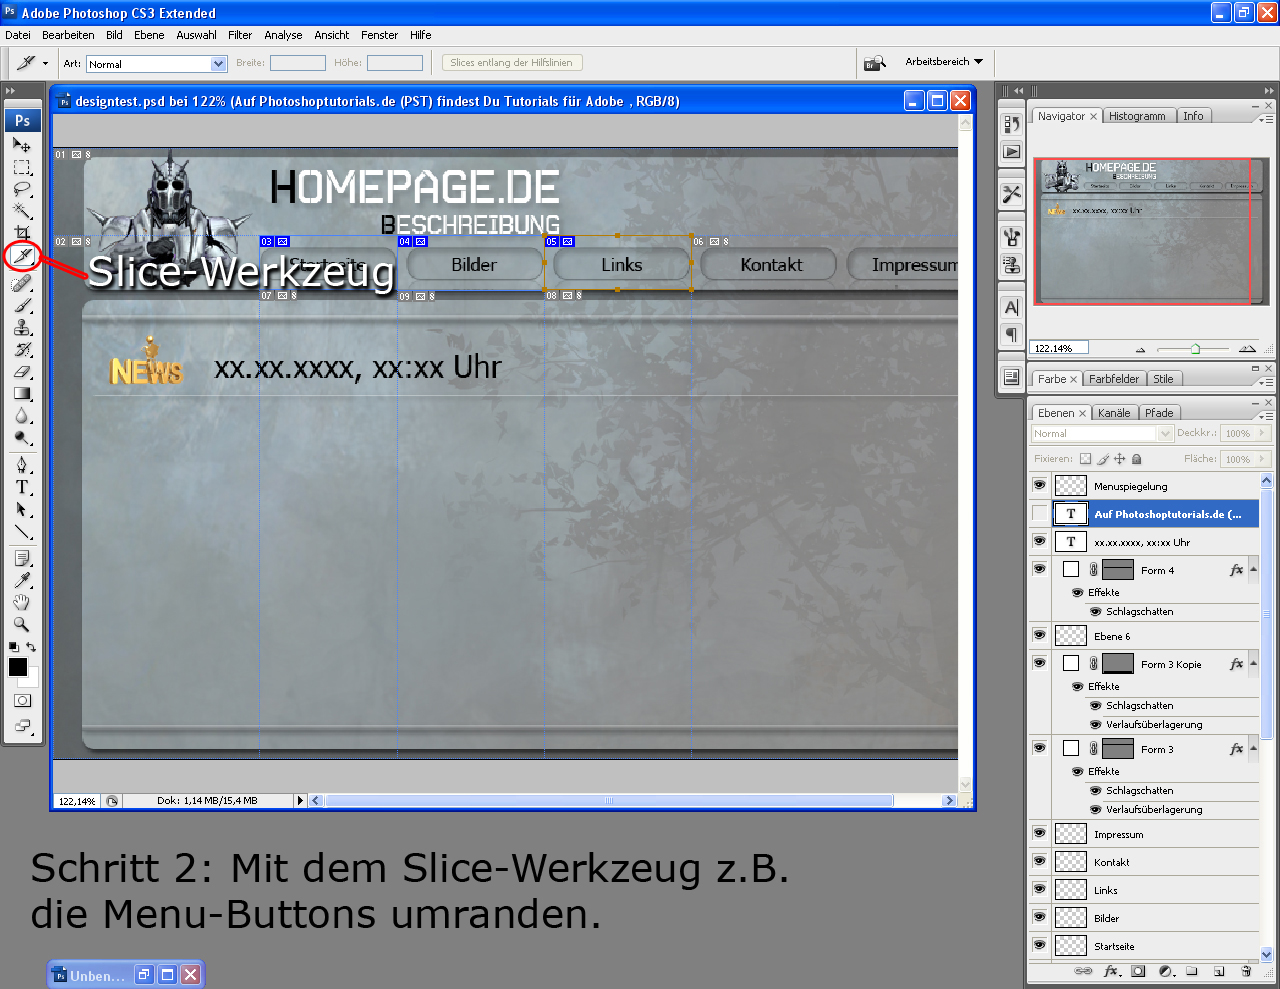Pick the Horizontal Type tool
This screenshot has height=989, width=1280.
(22, 487)
